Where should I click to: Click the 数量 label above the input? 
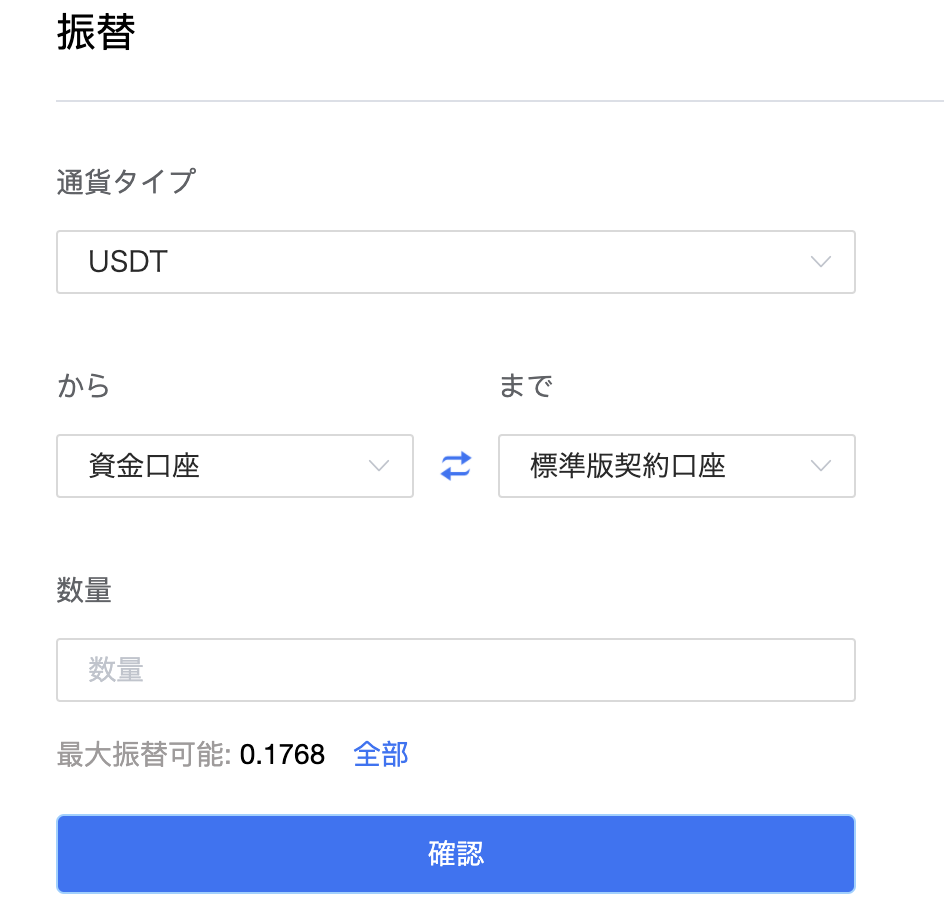tap(84, 590)
